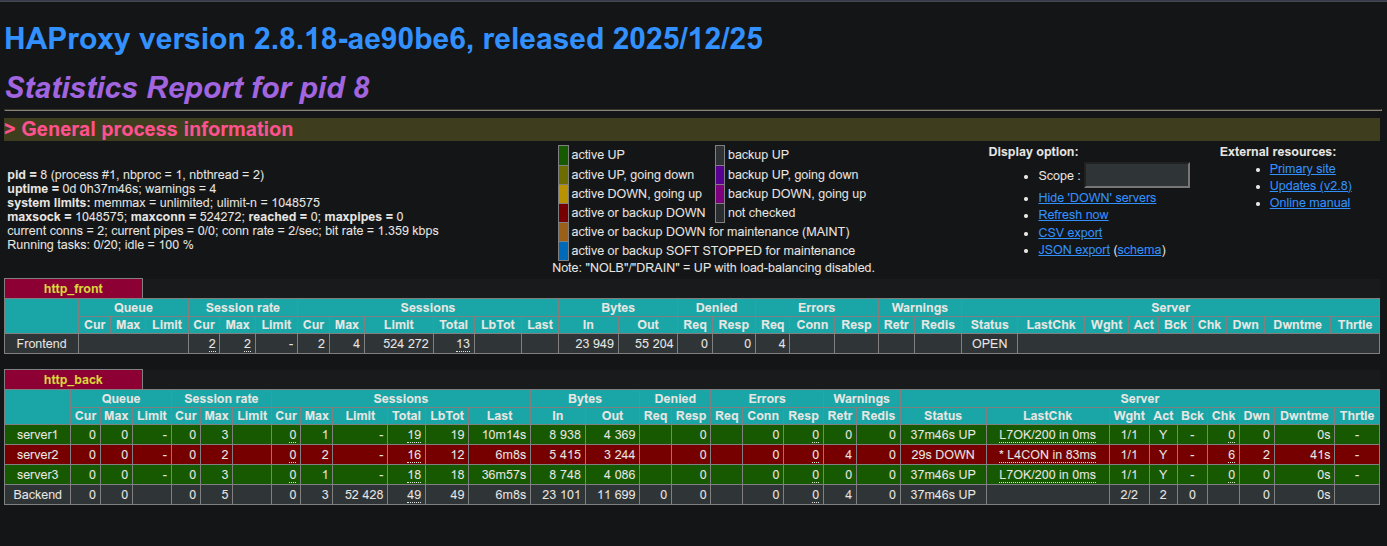Open the Online manual link

pyautogui.click(x=1309, y=203)
